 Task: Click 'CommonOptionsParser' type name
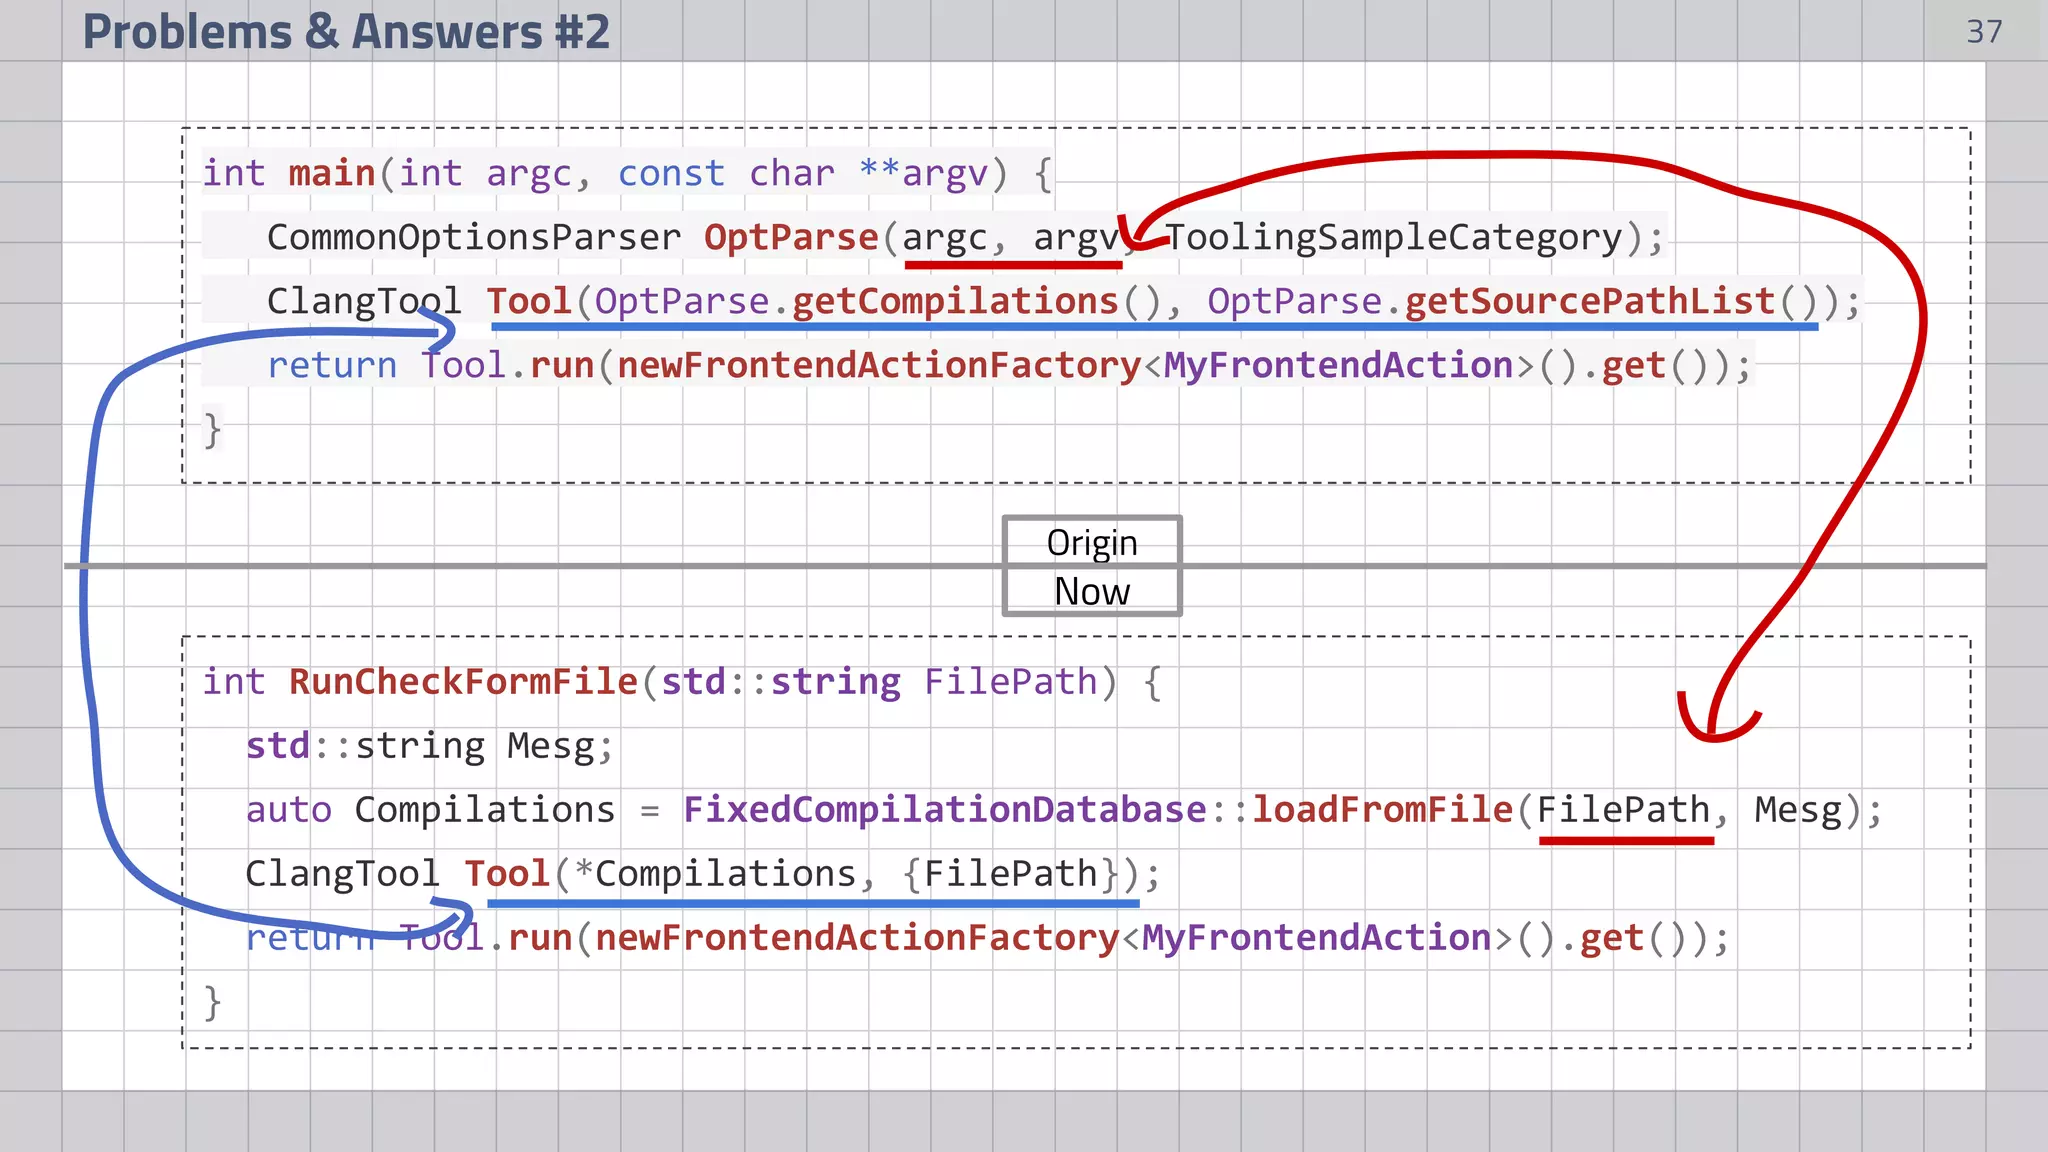point(474,237)
